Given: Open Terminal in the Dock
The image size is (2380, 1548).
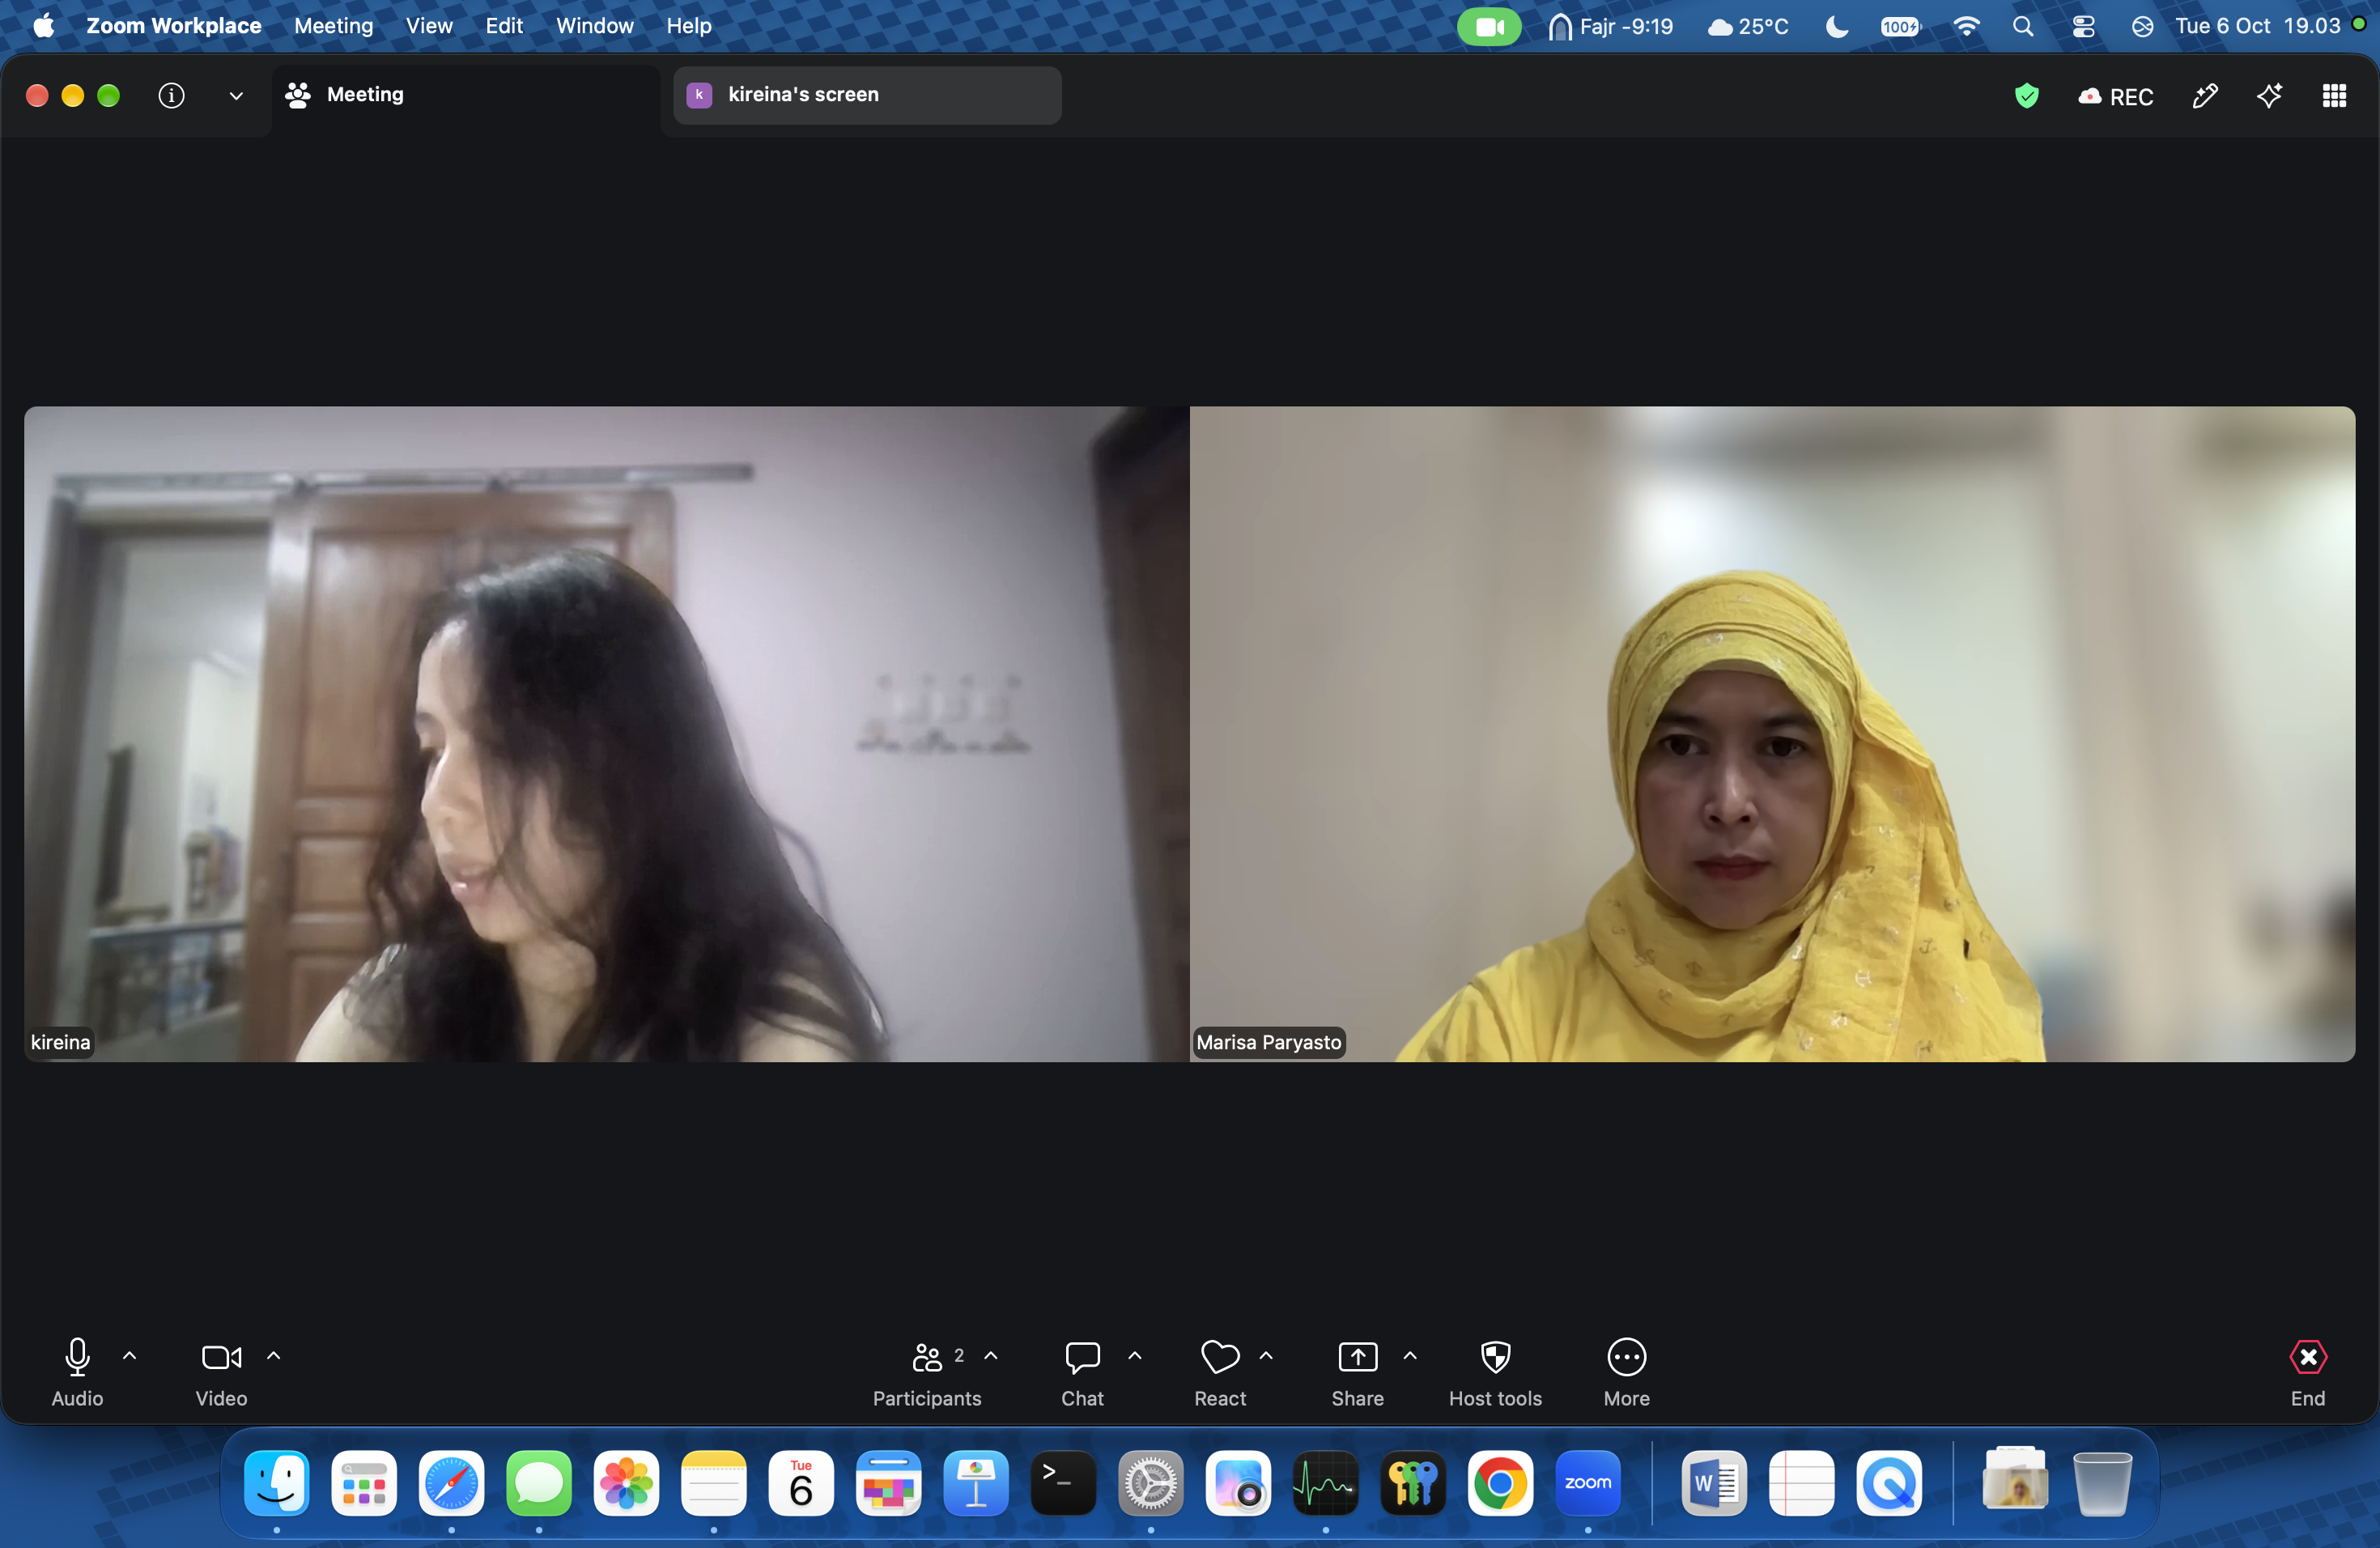Looking at the screenshot, I should click(x=1063, y=1483).
